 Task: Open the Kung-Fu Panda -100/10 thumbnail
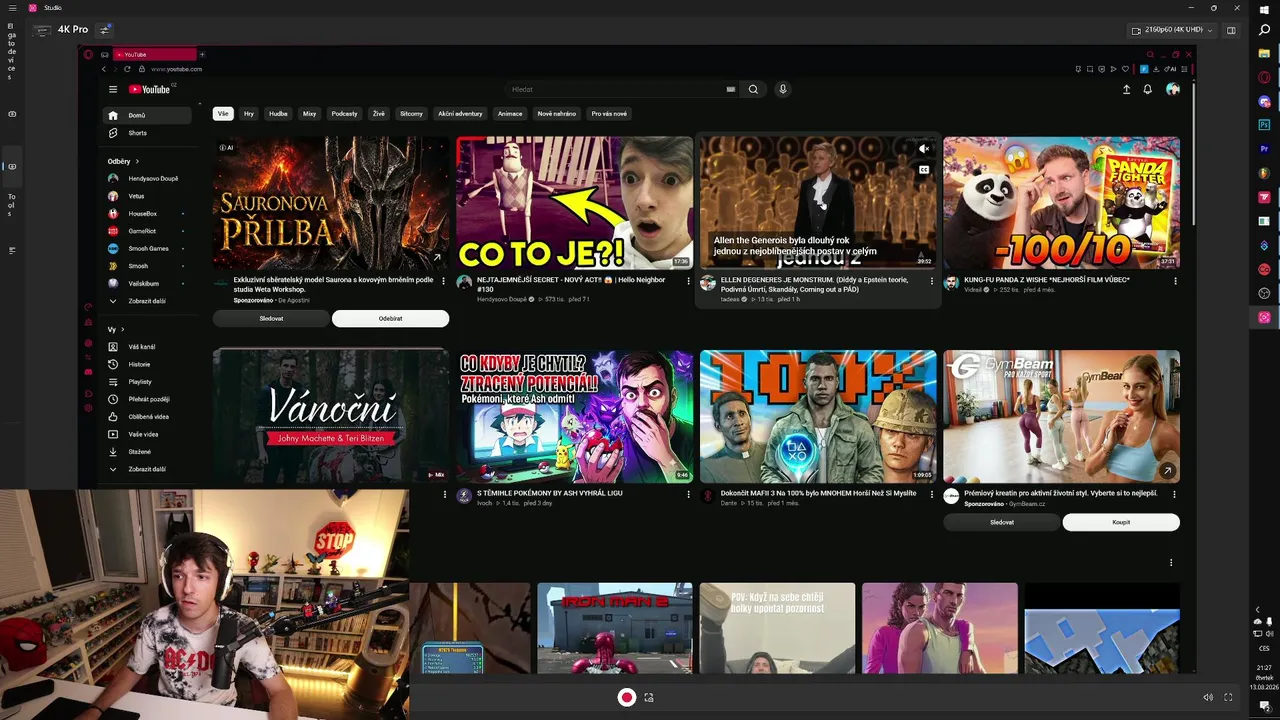point(1062,203)
